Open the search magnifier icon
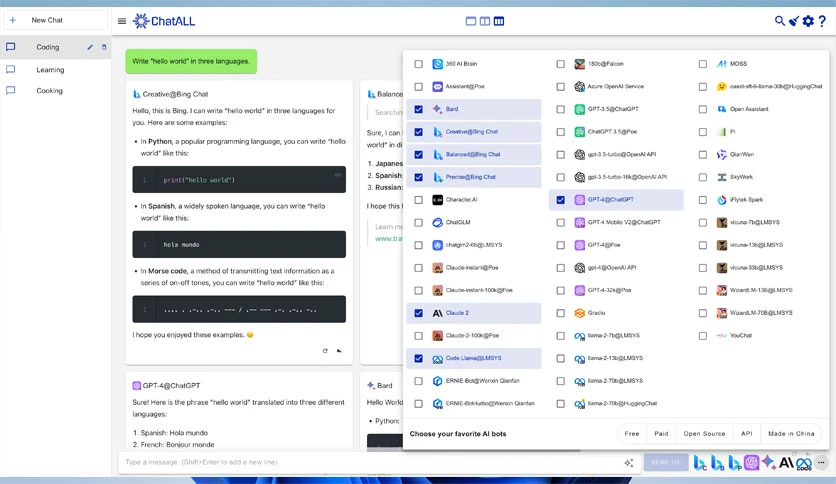This screenshot has width=836, height=484. [x=779, y=21]
